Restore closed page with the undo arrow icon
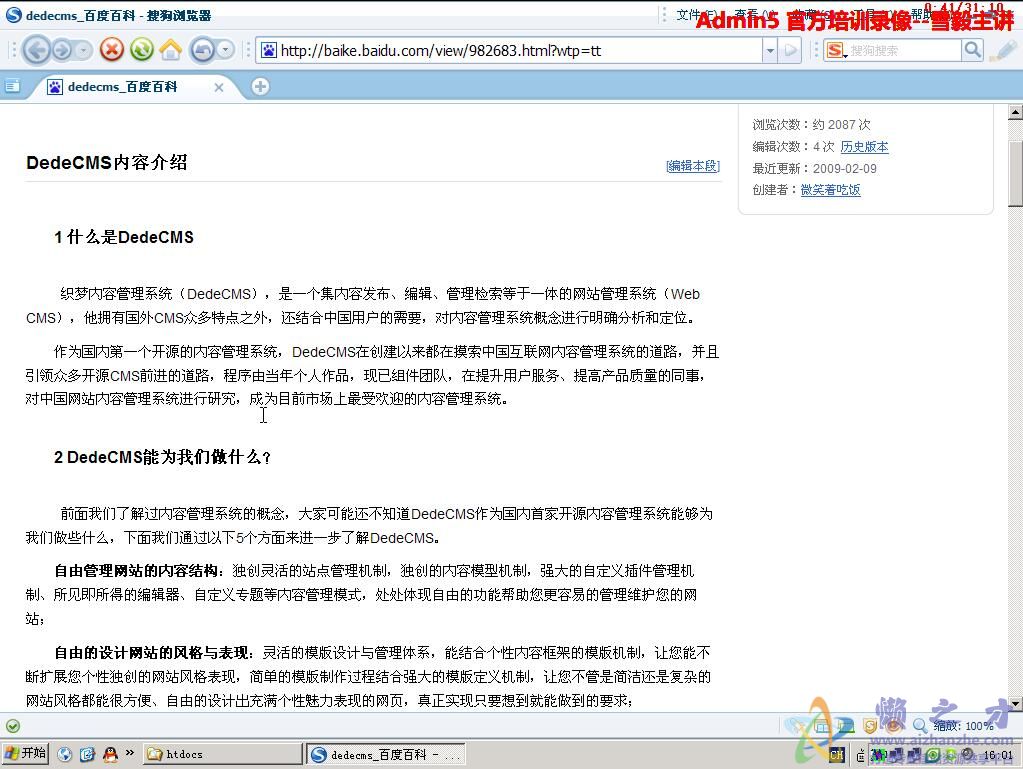This screenshot has width=1023, height=769. 202,50
